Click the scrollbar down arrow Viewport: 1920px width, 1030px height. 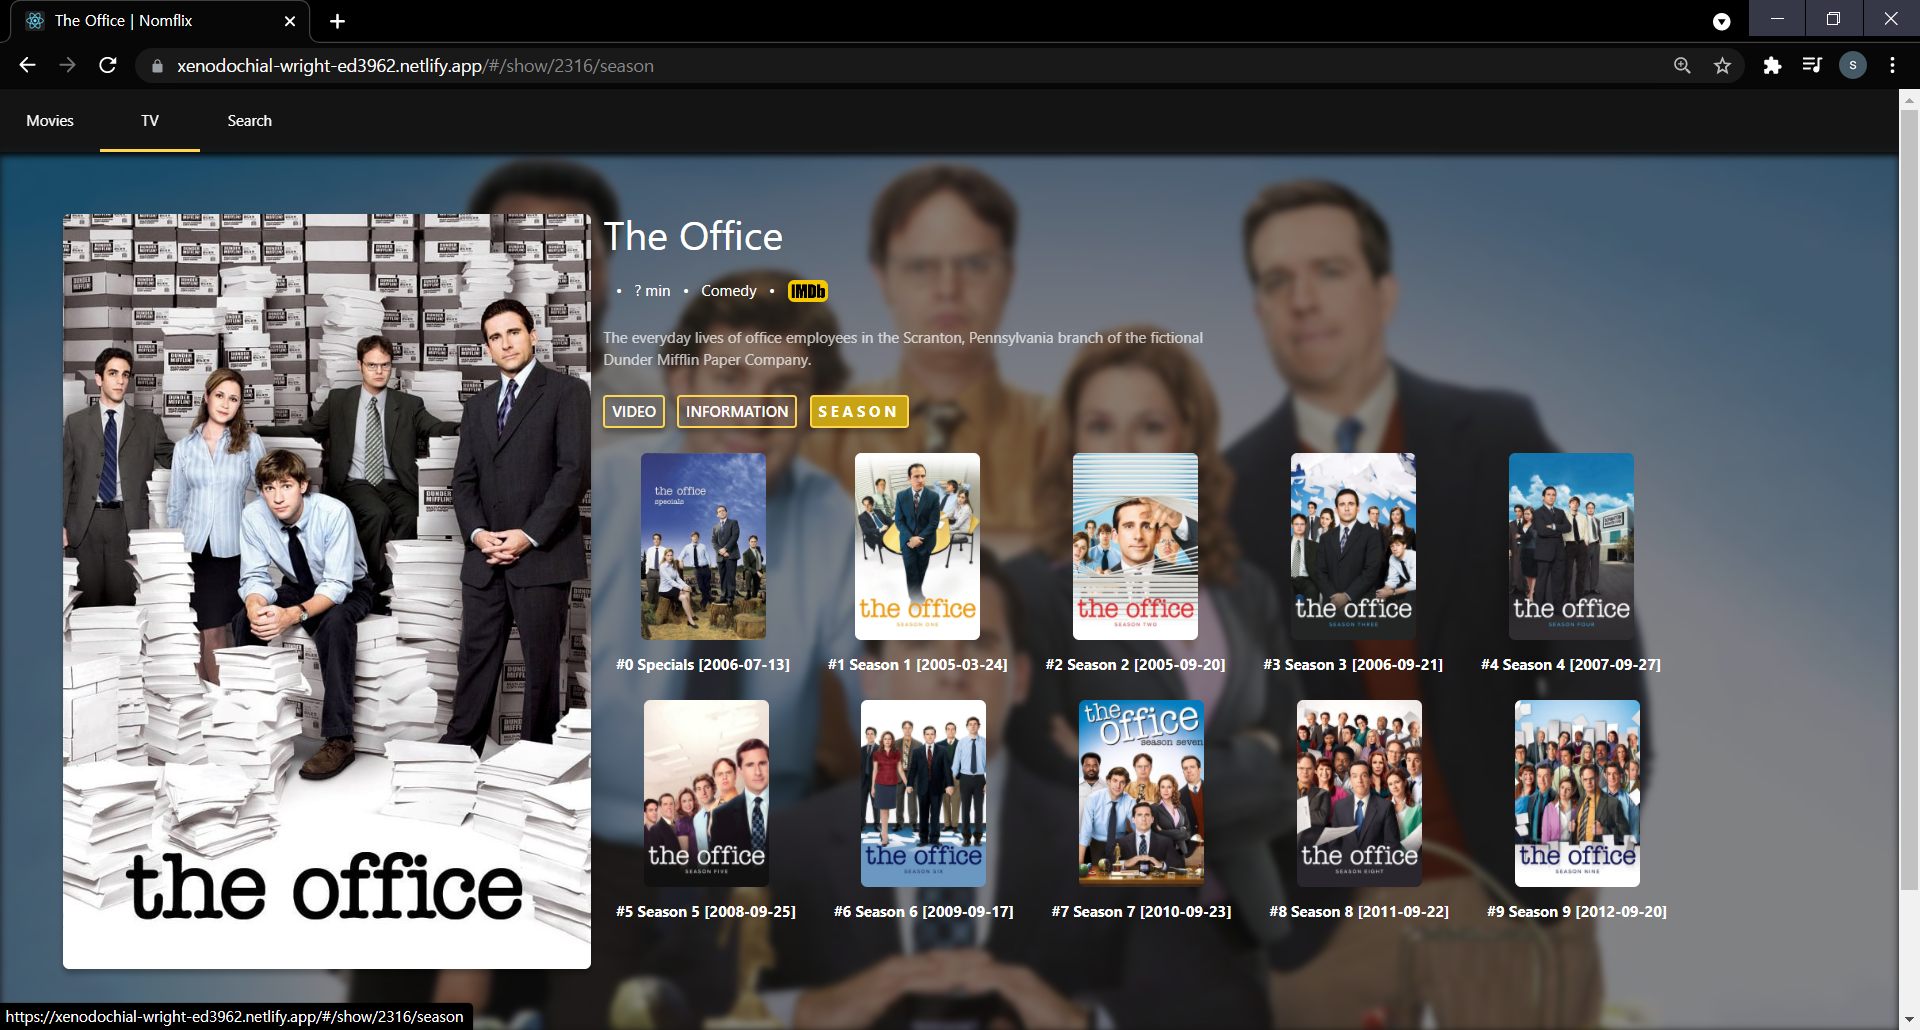[x=1909, y=1020]
